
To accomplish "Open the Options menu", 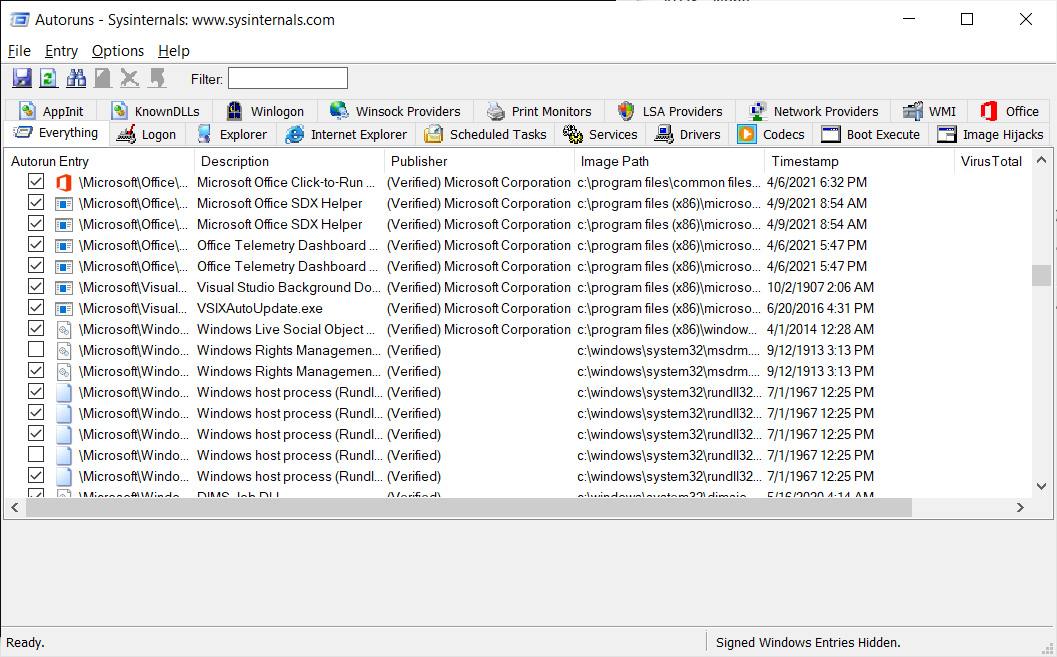I will tap(118, 51).
